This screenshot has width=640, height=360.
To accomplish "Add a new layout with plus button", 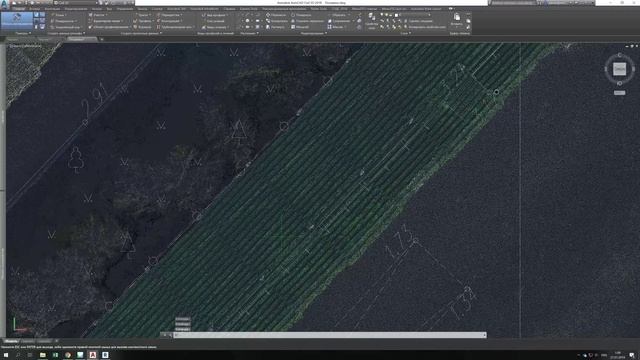I will (57, 341).
